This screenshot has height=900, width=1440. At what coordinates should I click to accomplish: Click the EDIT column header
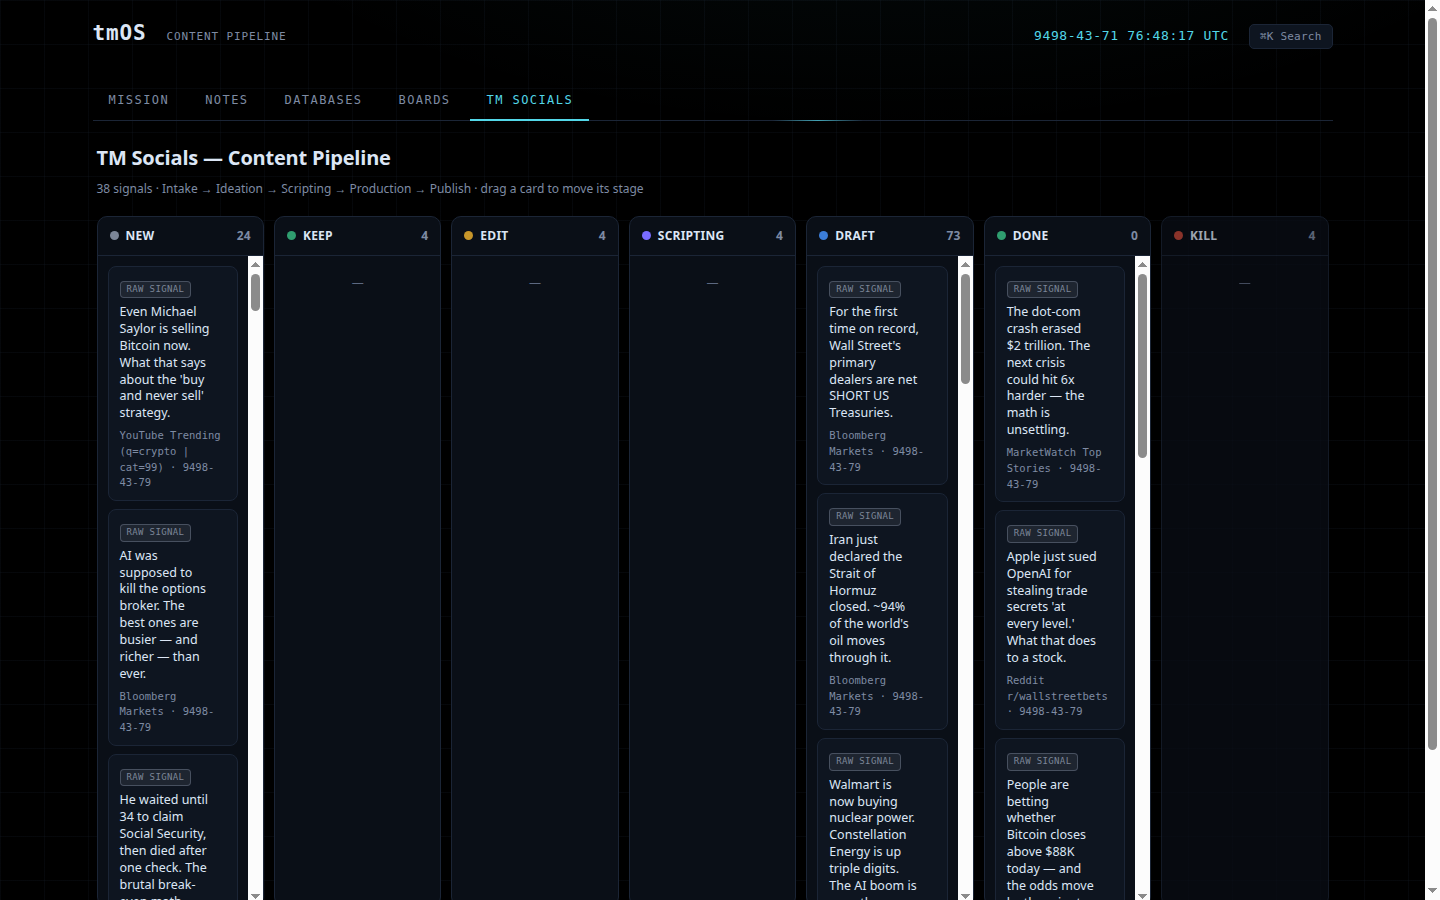pos(535,236)
